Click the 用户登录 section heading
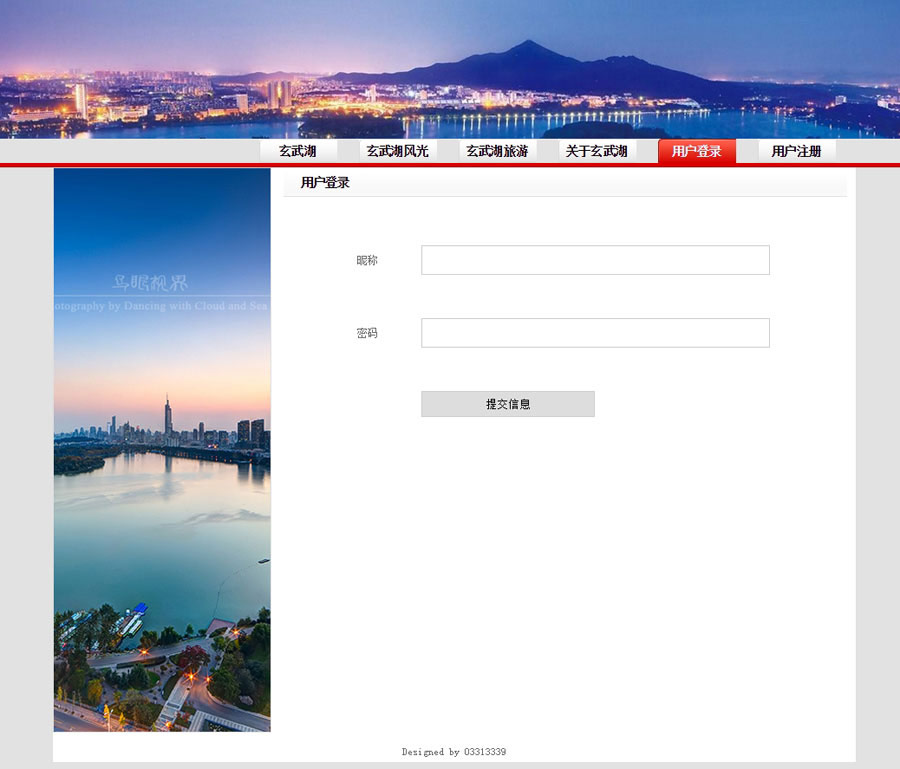 click(325, 182)
